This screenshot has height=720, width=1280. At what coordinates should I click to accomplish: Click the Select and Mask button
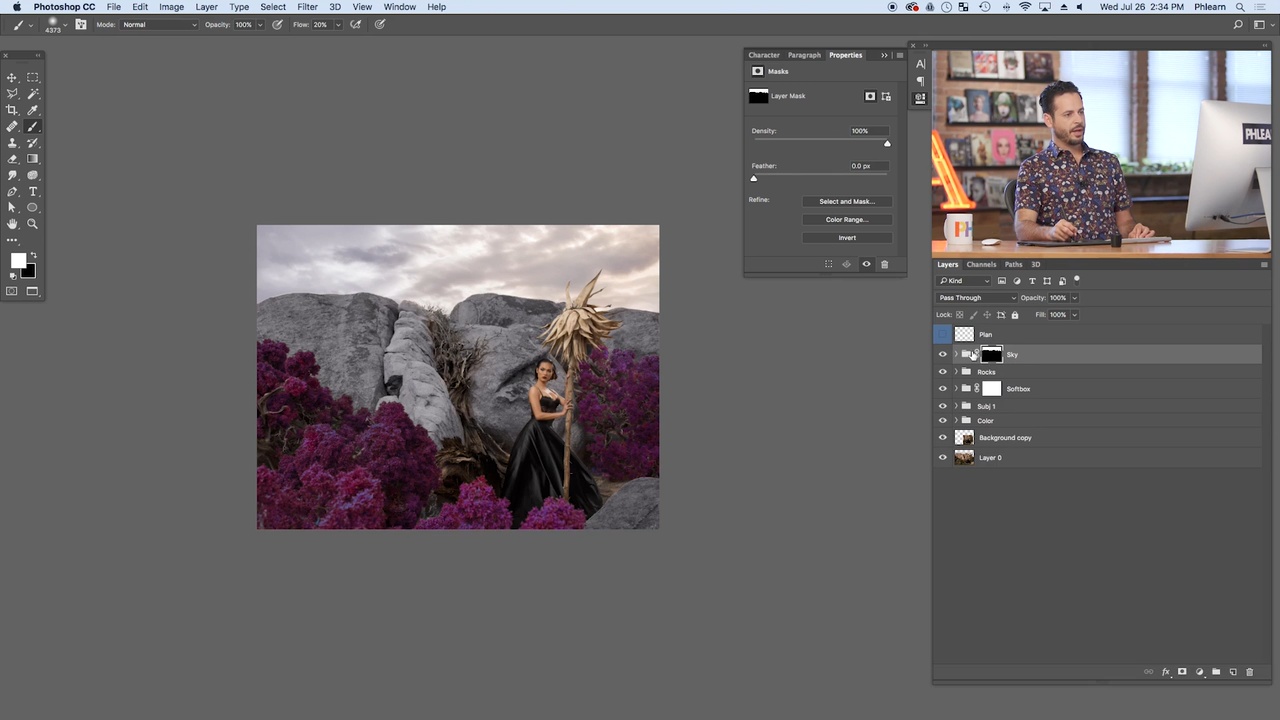(x=847, y=202)
